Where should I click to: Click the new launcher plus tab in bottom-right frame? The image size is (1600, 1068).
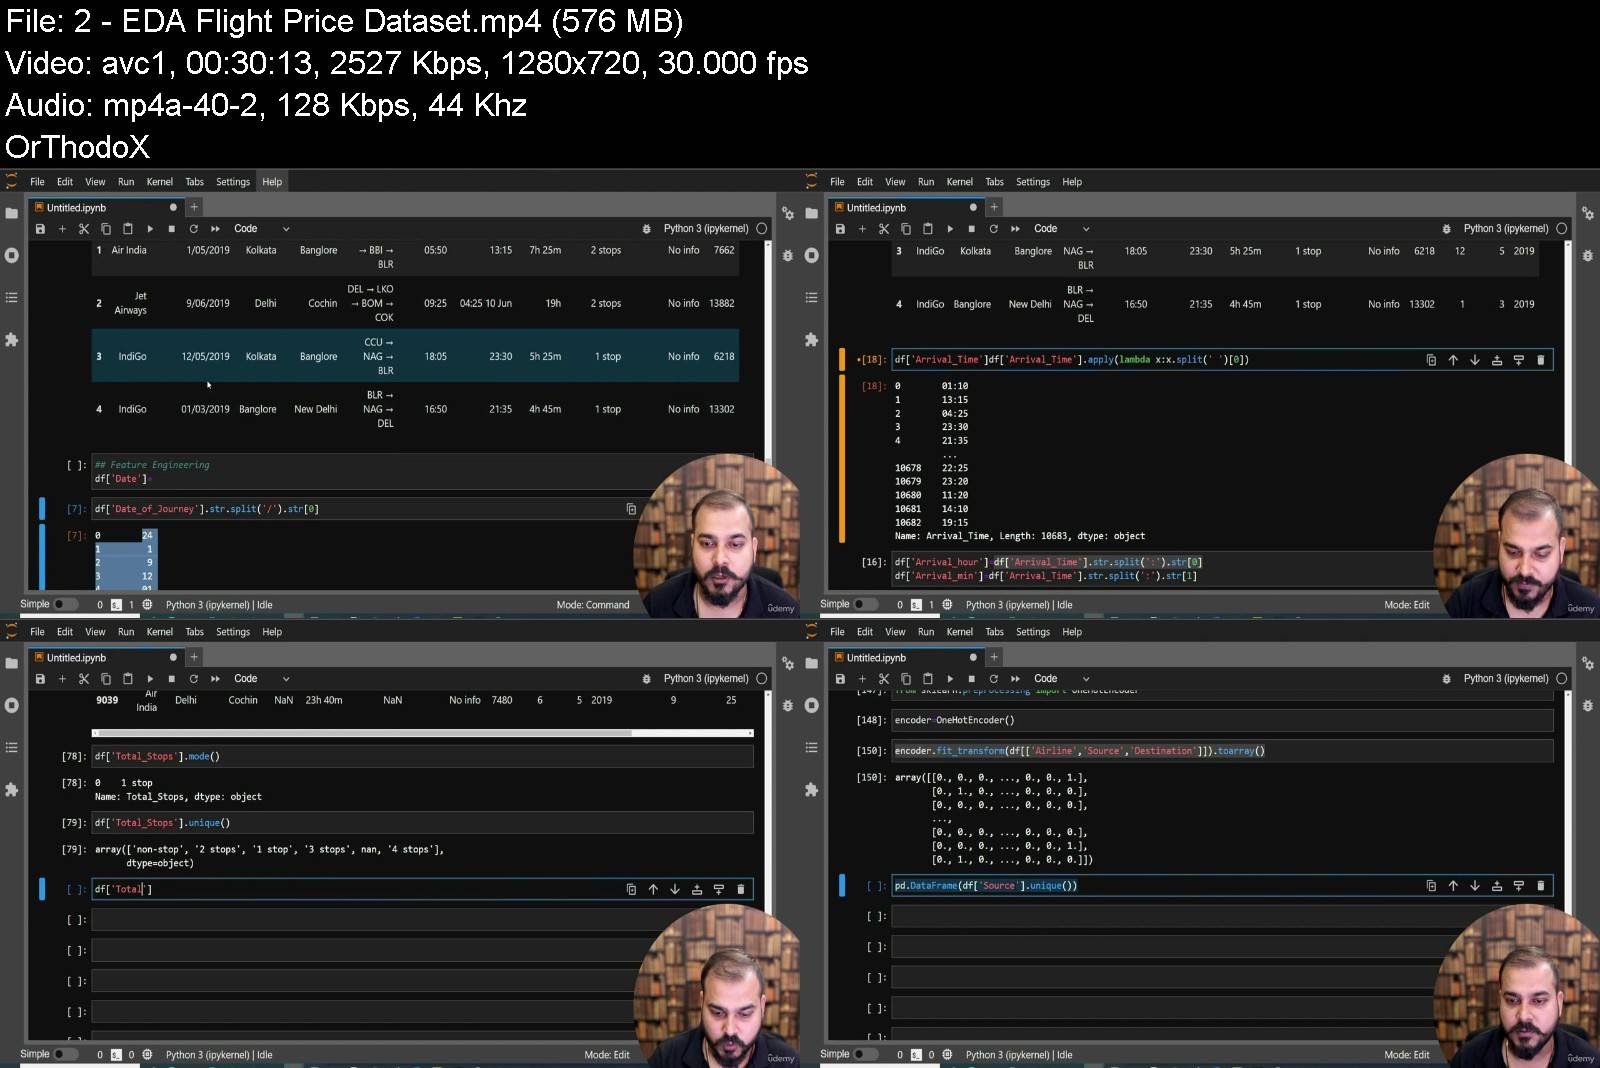pyautogui.click(x=994, y=657)
